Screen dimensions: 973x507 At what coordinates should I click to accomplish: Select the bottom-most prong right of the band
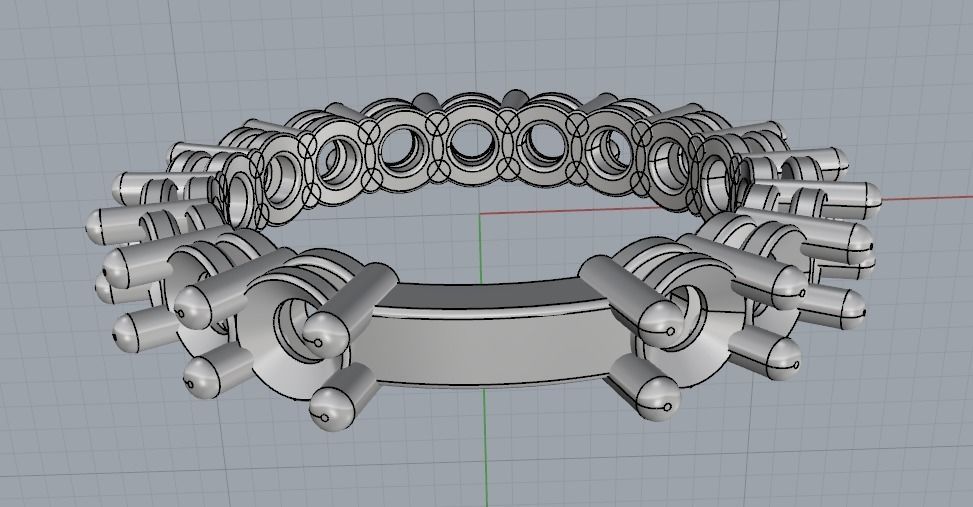[644, 388]
